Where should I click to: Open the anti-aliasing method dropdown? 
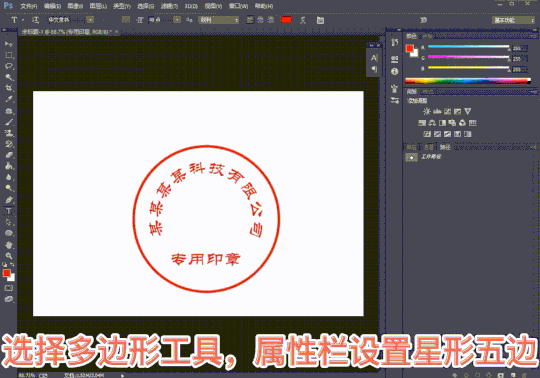click(218, 20)
